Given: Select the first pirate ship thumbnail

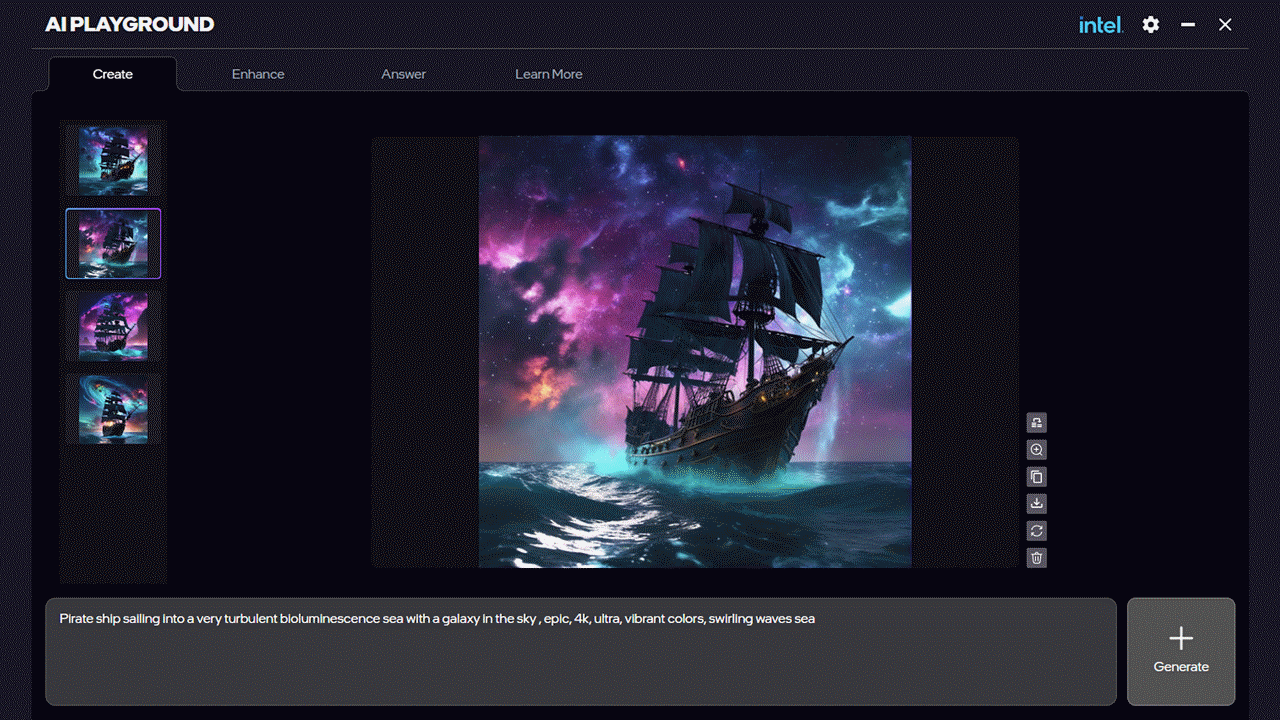Looking at the screenshot, I should pos(113,160).
